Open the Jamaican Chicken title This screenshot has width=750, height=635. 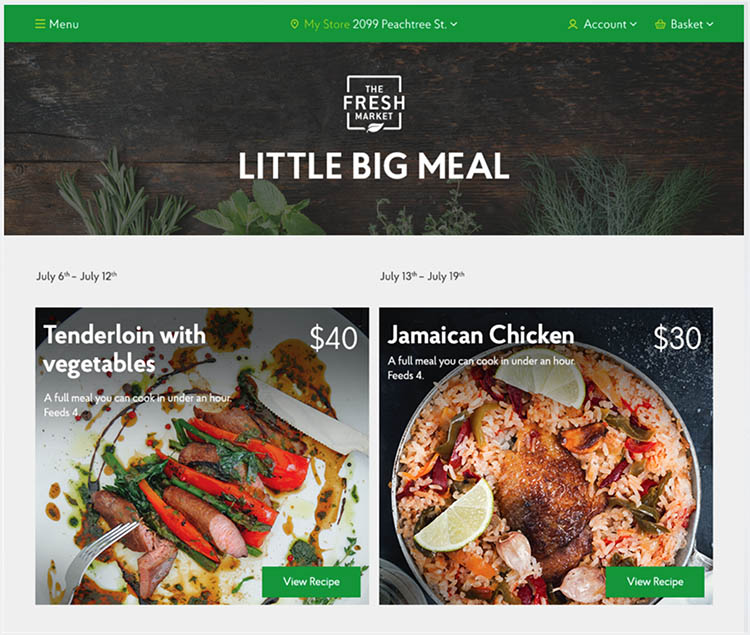pyautogui.click(x=481, y=335)
